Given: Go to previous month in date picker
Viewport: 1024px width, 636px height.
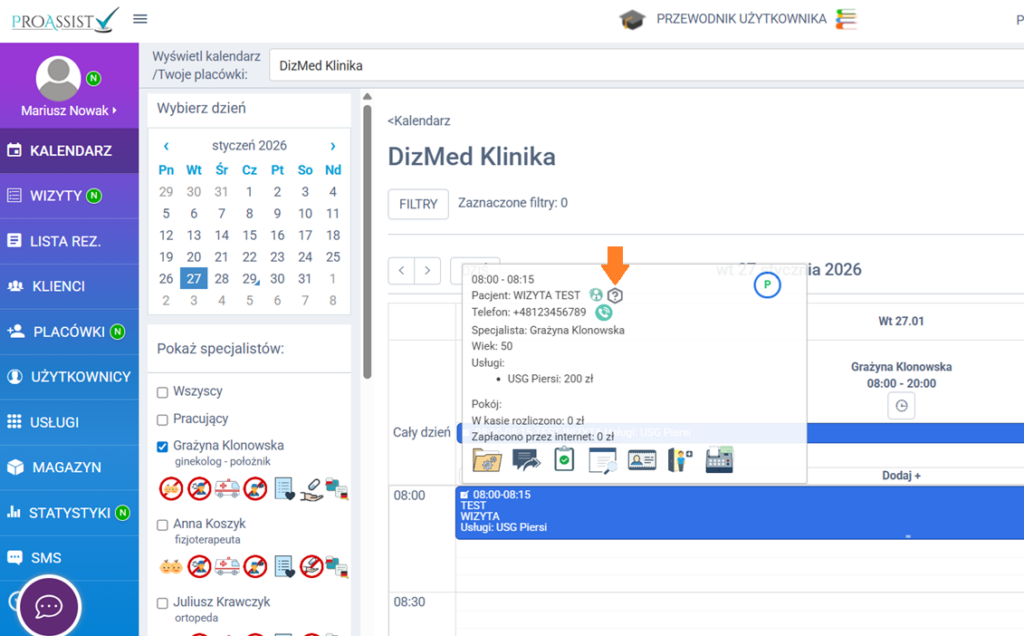Looking at the screenshot, I should (166, 146).
